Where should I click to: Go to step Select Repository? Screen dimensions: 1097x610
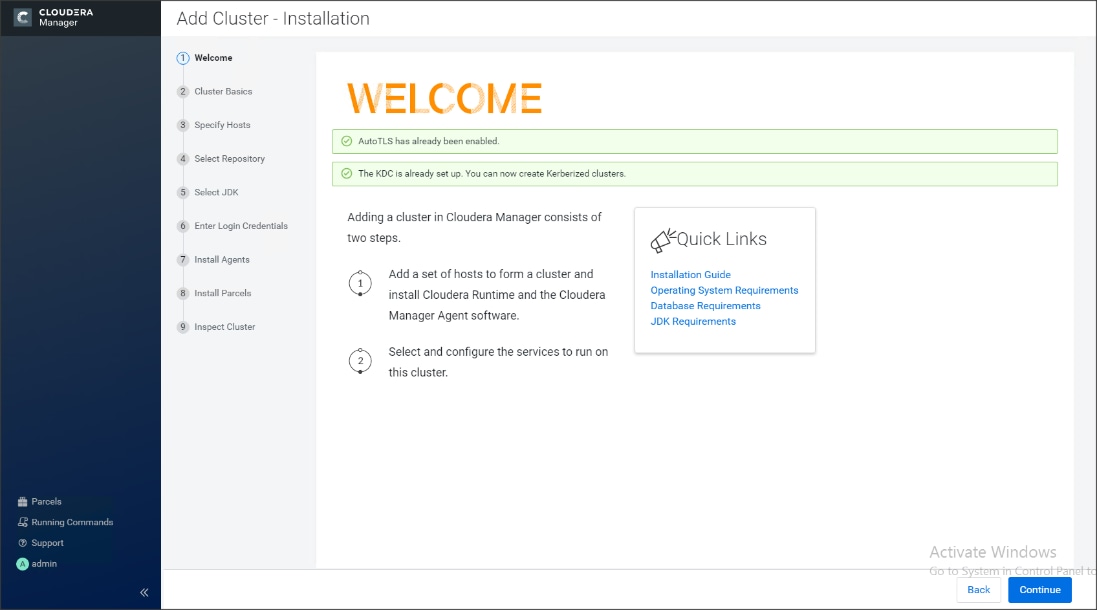[x=229, y=159]
